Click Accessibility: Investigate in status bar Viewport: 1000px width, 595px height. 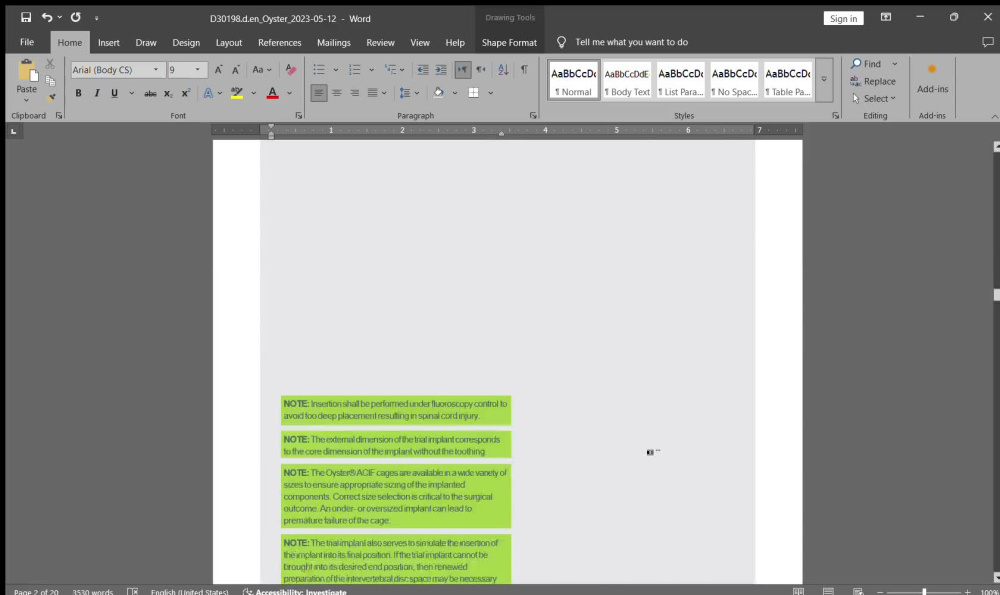click(x=295, y=591)
